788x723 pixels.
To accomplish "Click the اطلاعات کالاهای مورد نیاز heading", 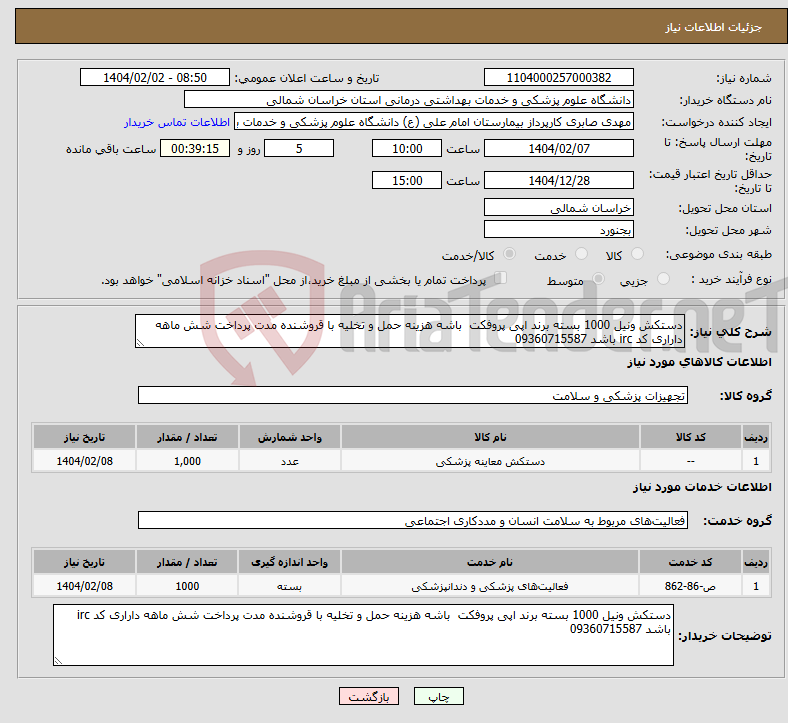I will tap(699, 362).
